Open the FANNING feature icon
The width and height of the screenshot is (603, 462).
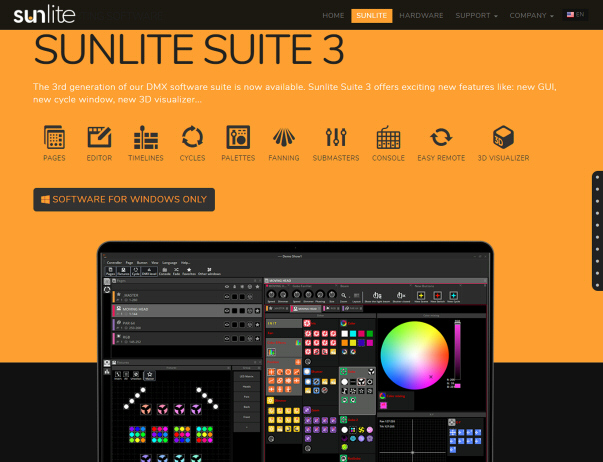(284, 143)
